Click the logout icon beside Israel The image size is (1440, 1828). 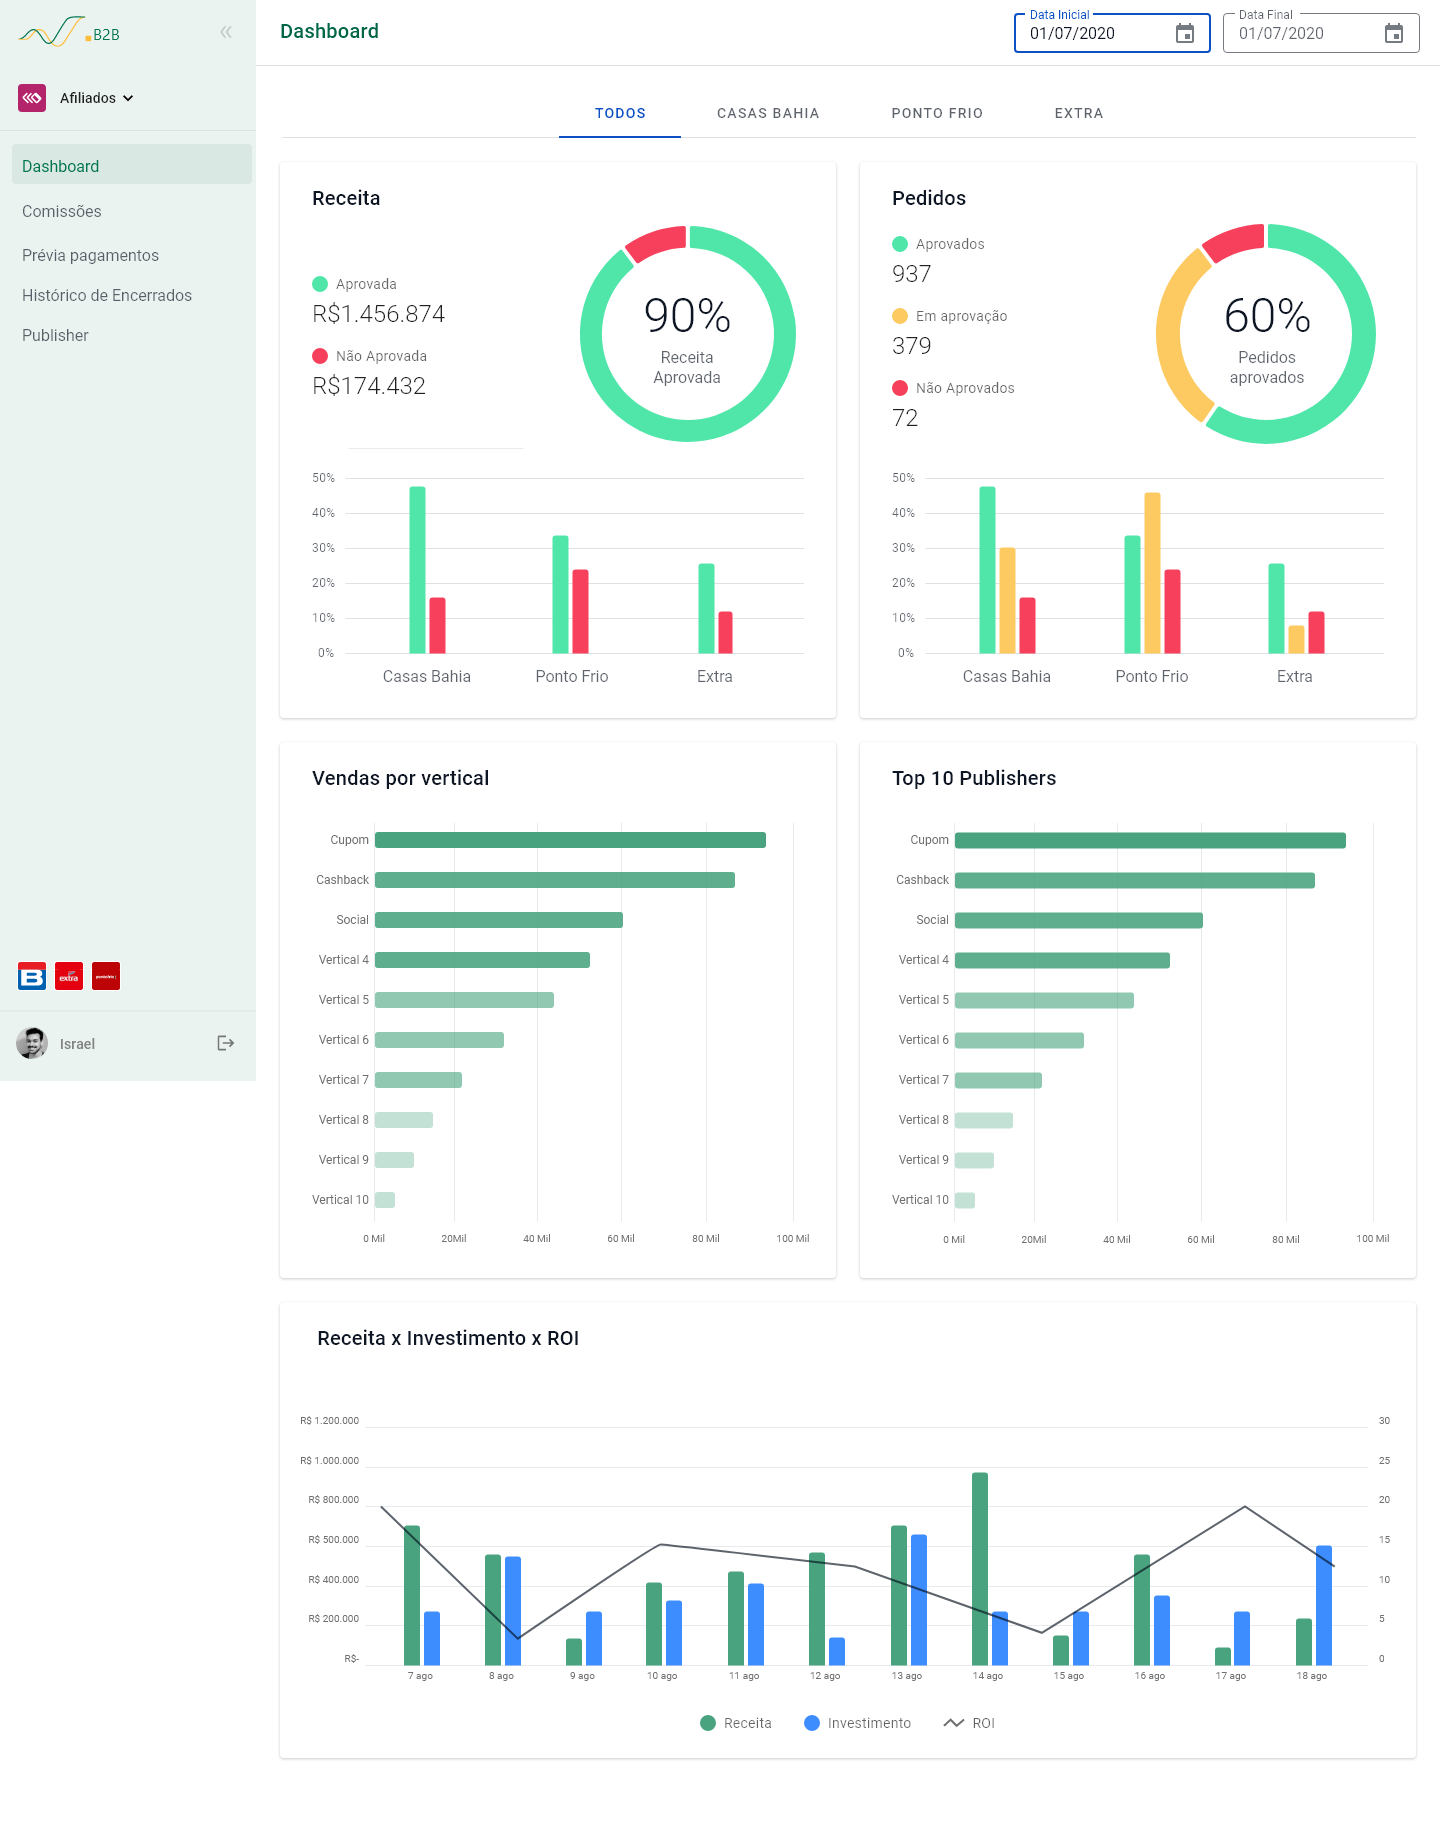point(226,1043)
